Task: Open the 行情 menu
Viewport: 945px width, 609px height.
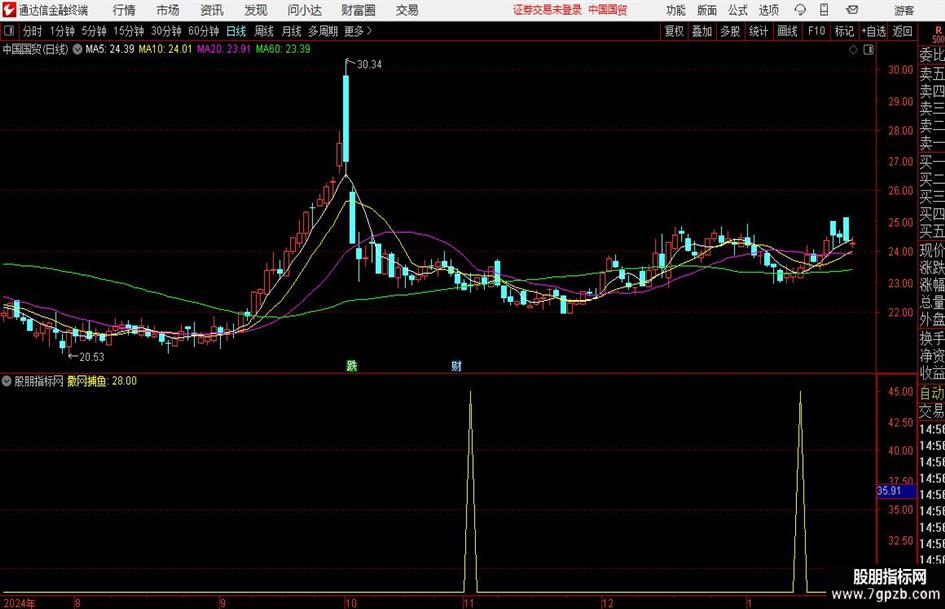Action: pos(124,10)
